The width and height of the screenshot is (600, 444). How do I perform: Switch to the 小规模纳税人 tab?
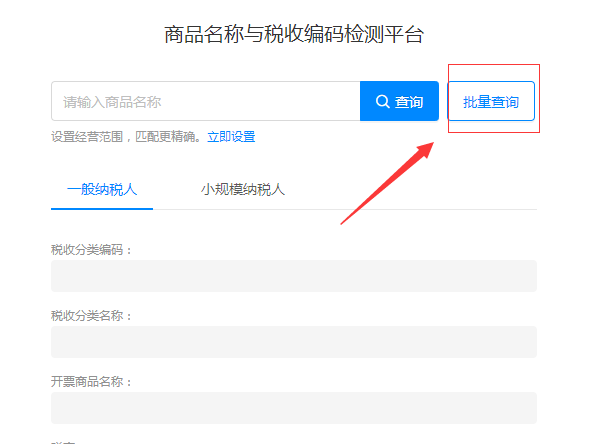pos(243,189)
